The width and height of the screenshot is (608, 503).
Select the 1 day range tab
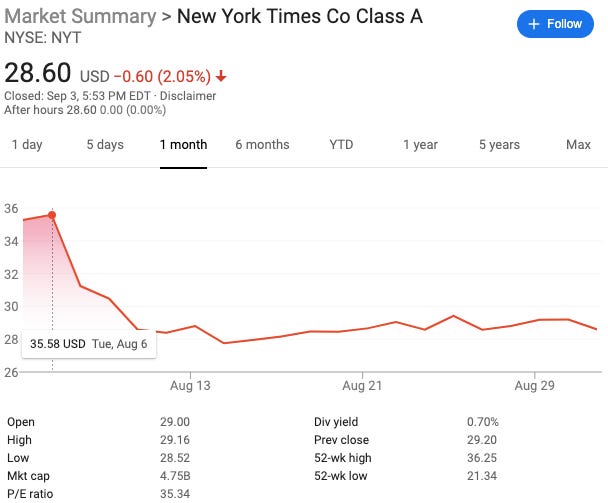pyautogui.click(x=27, y=145)
